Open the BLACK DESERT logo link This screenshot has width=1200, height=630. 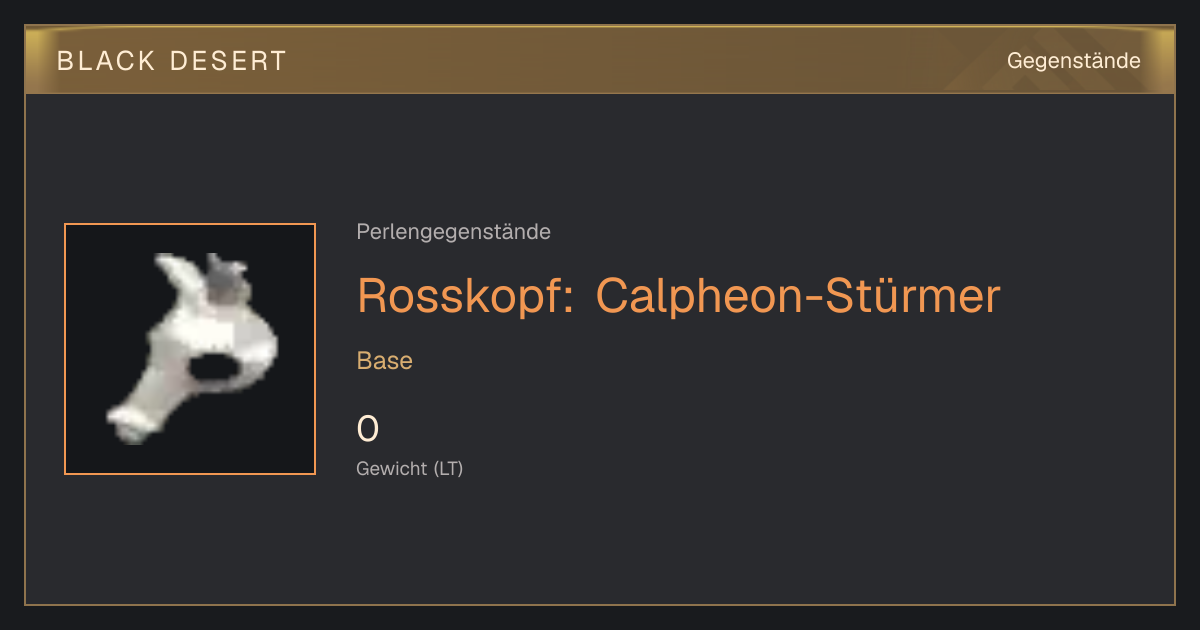pos(172,61)
